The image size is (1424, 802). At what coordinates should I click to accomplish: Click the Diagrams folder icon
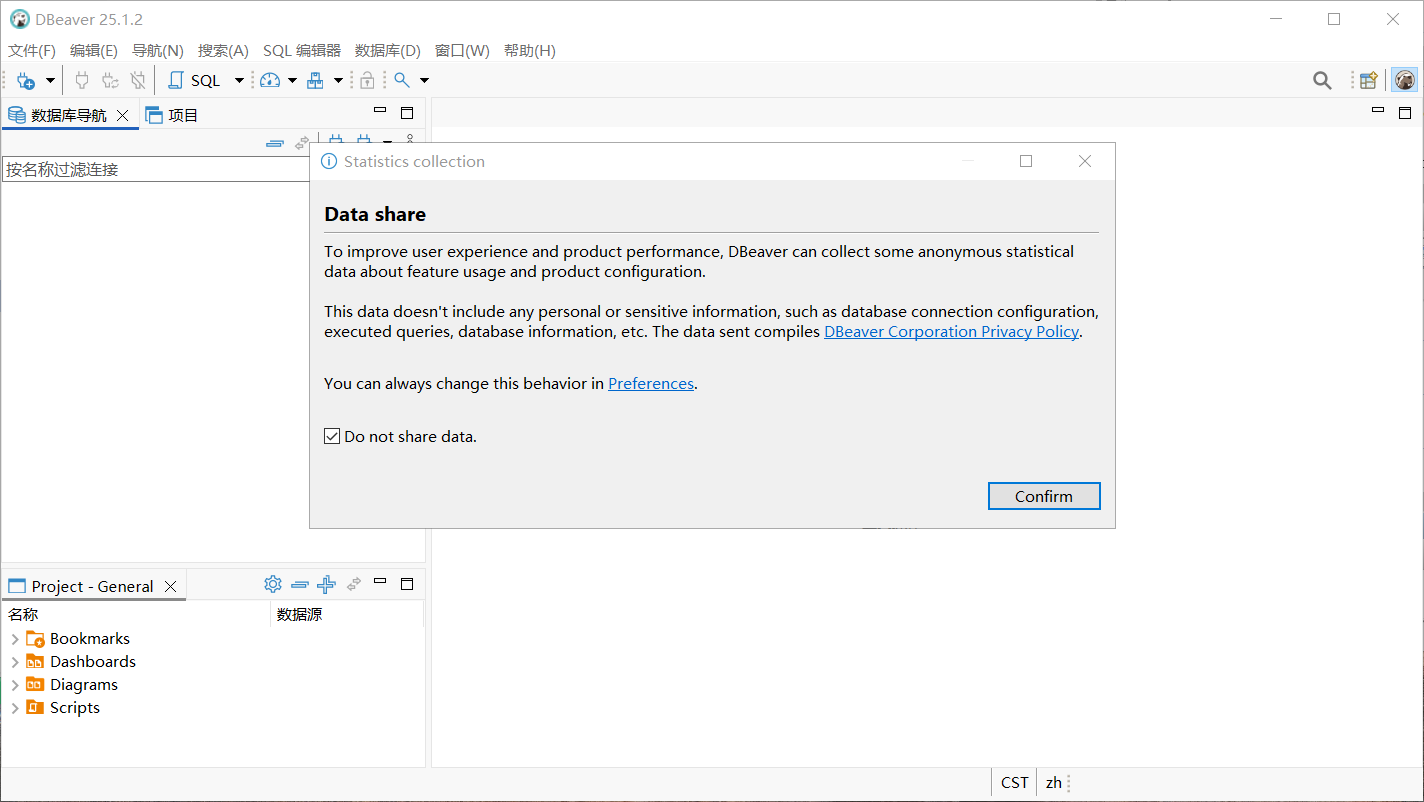tap(35, 685)
